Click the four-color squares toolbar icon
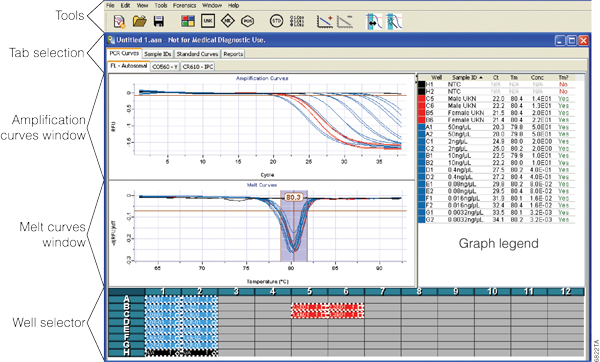Image resolution: width=600 pixels, height=362 pixels. [188, 21]
